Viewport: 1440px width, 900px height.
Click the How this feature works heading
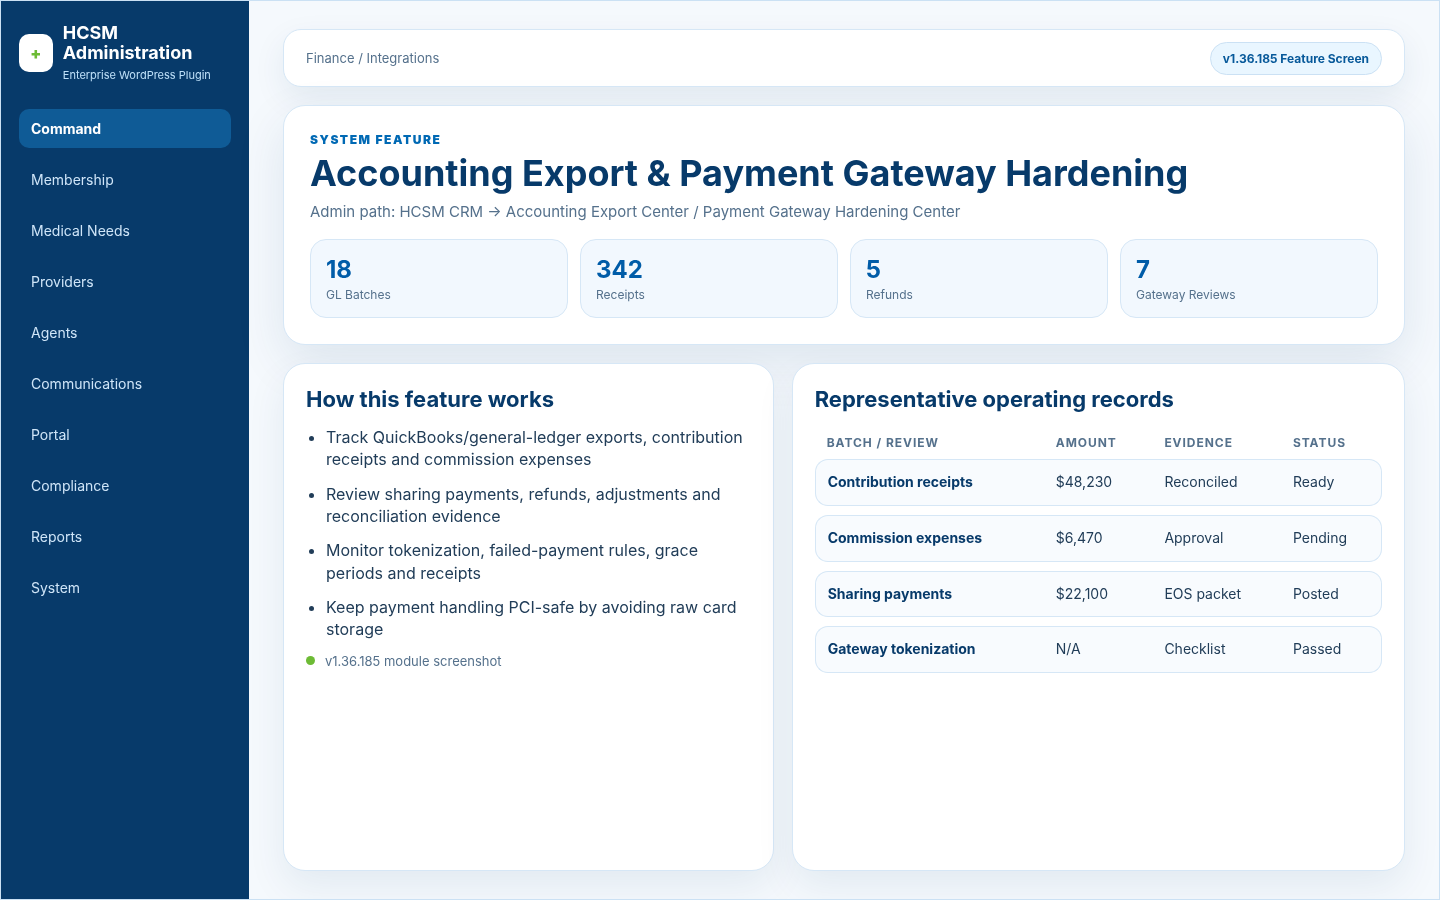(x=430, y=400)
